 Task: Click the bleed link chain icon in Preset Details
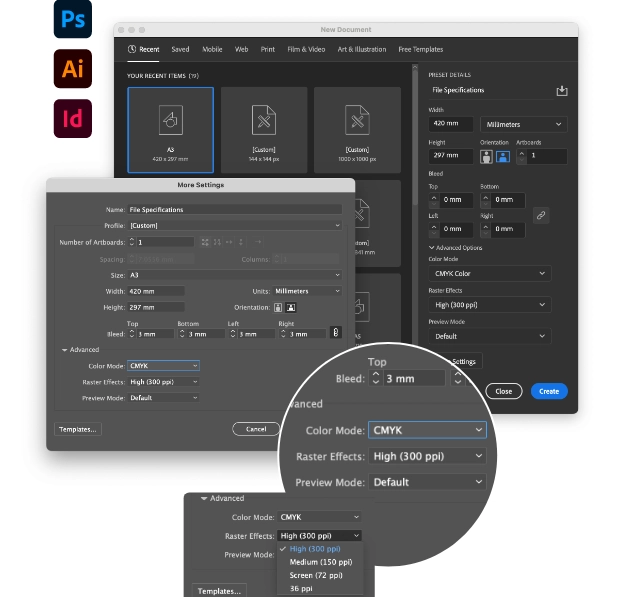(540, 214)
